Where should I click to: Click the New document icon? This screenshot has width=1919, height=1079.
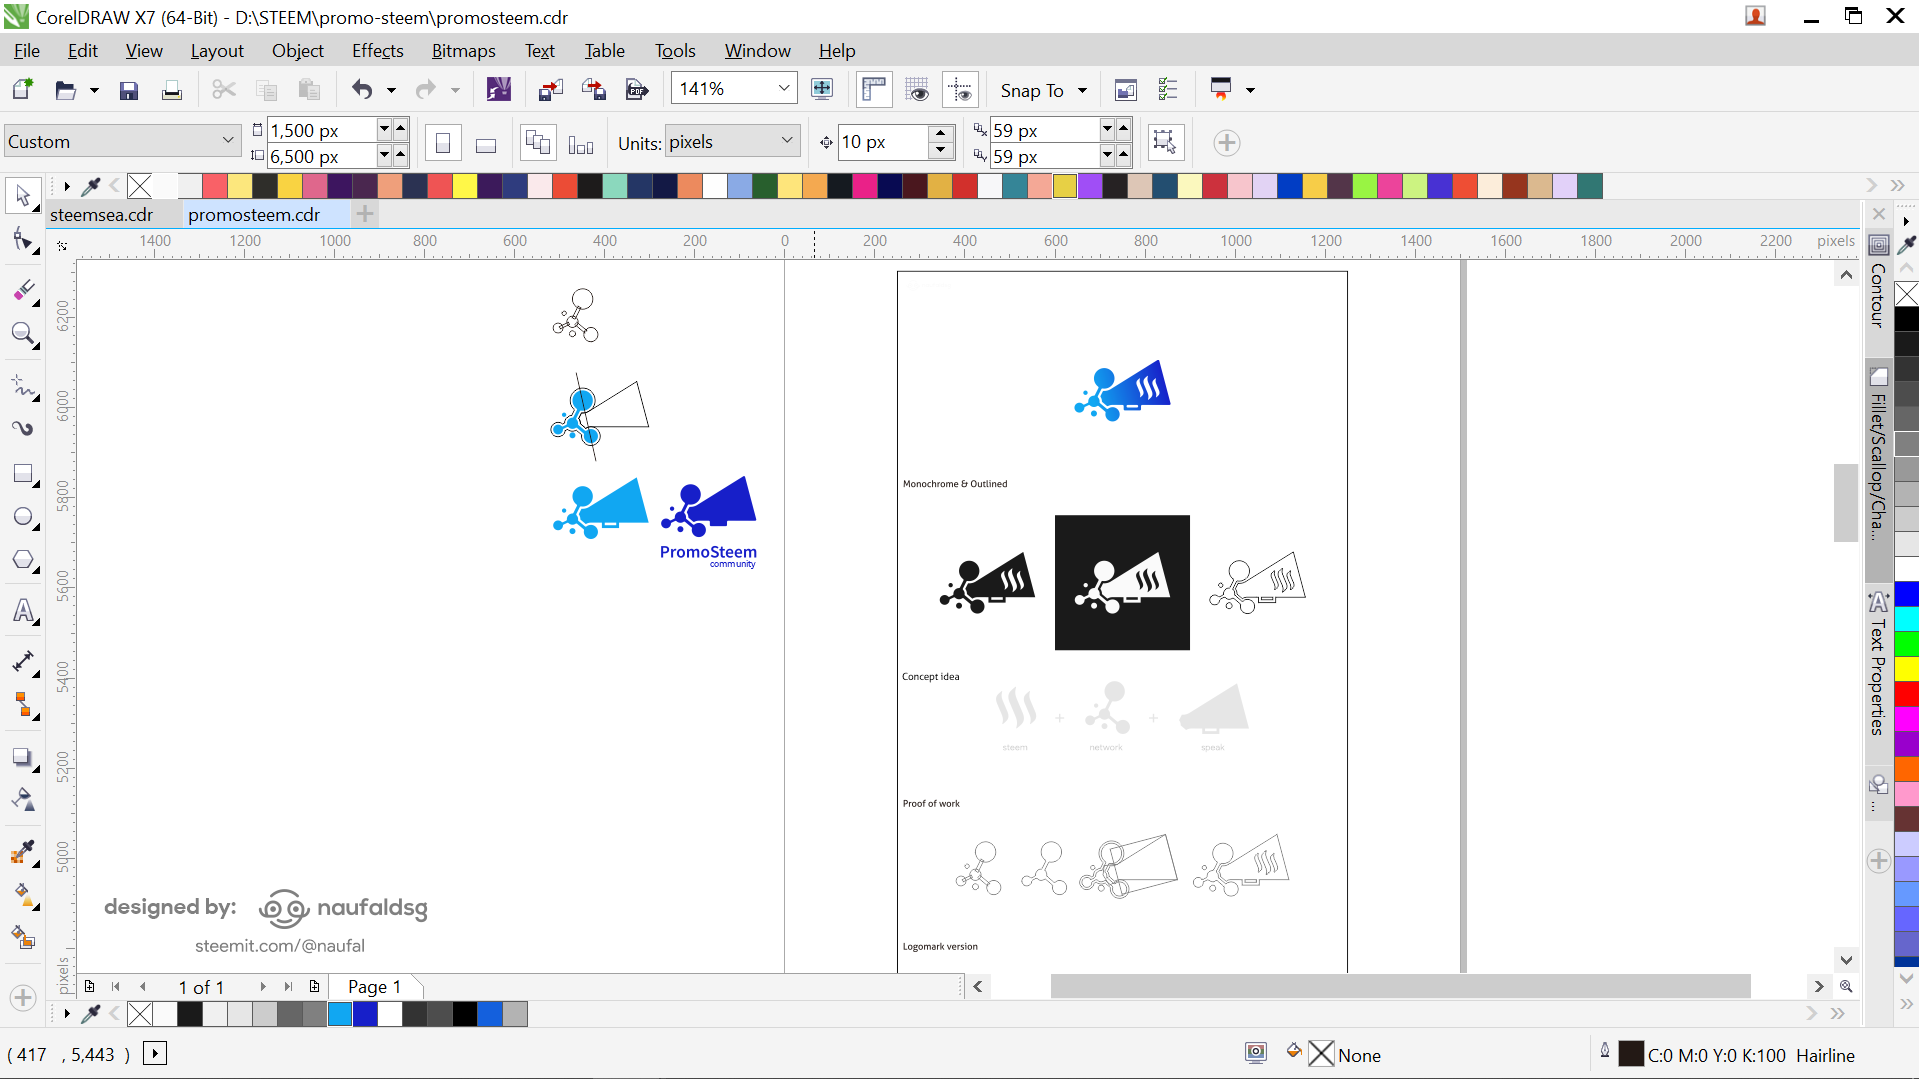(22, 90)
